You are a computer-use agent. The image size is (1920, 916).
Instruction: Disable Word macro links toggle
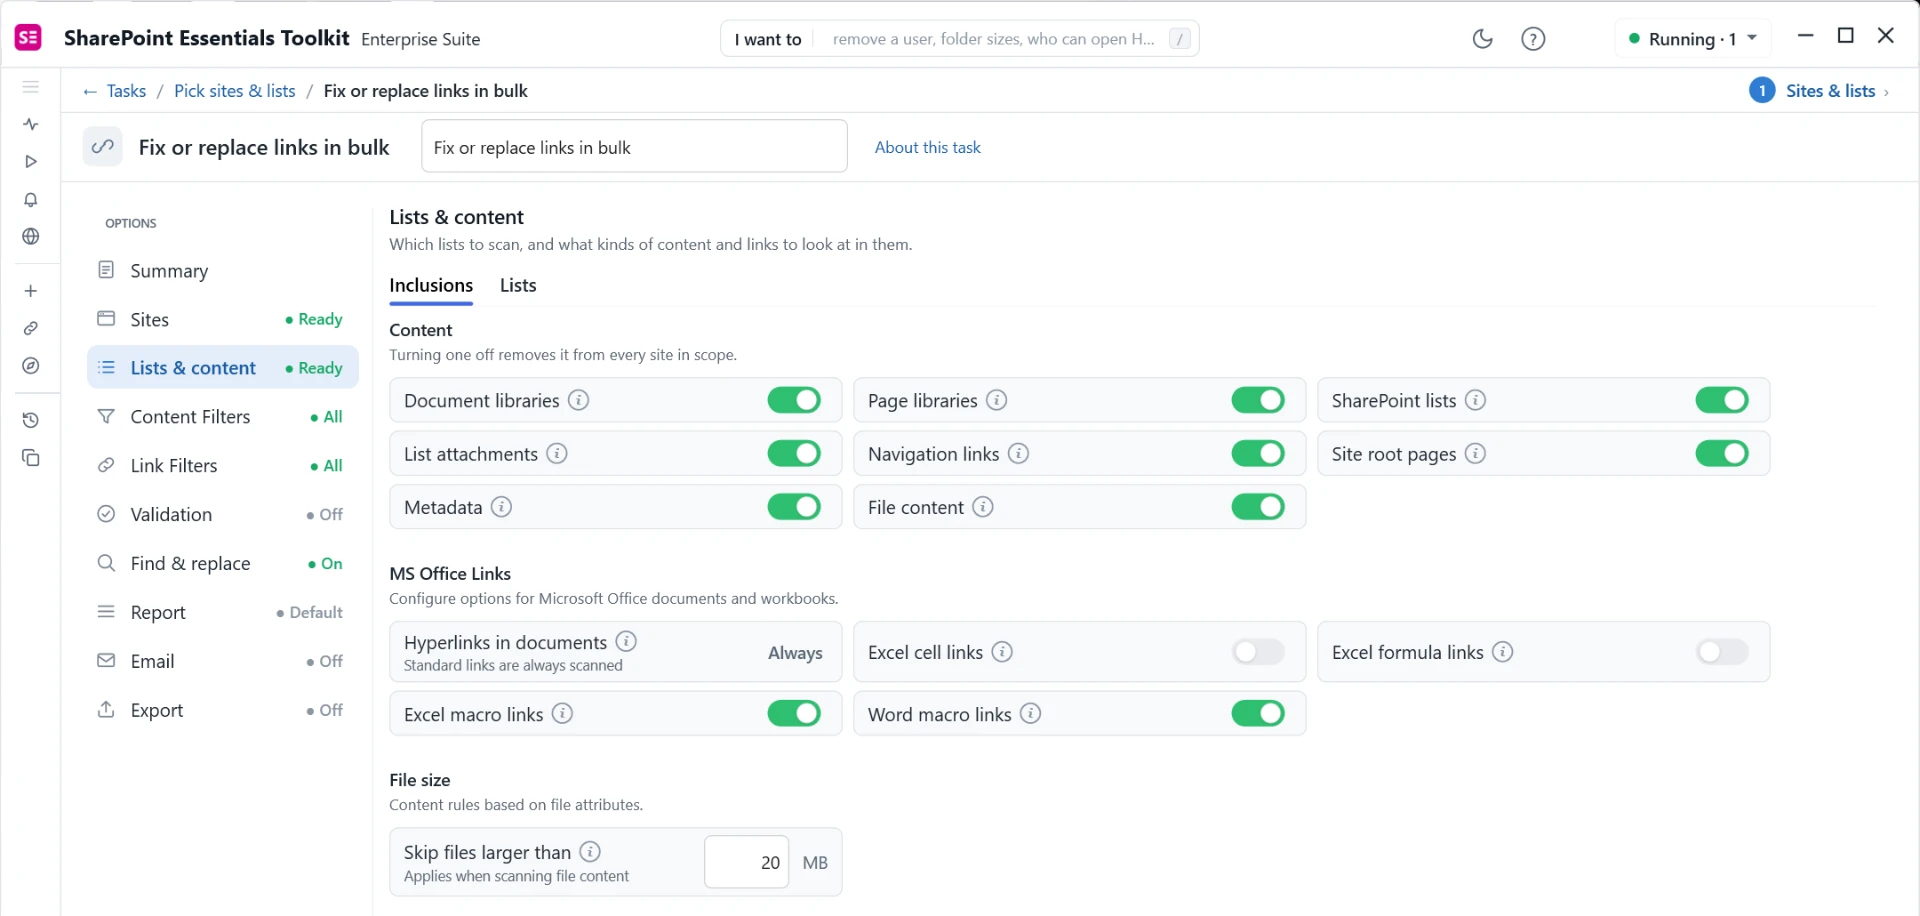1258,714
